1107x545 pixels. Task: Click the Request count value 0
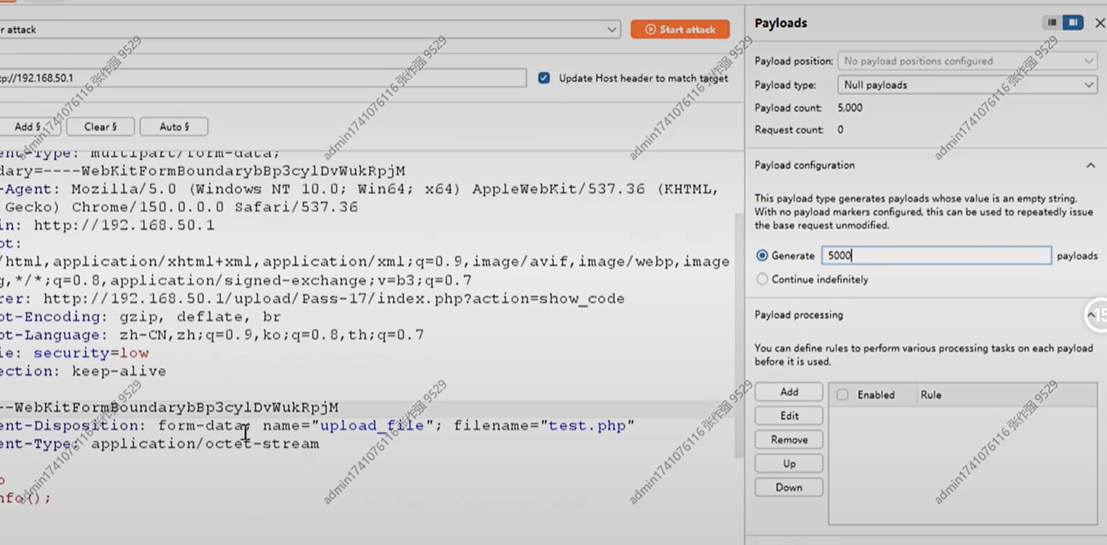point(840,130)
